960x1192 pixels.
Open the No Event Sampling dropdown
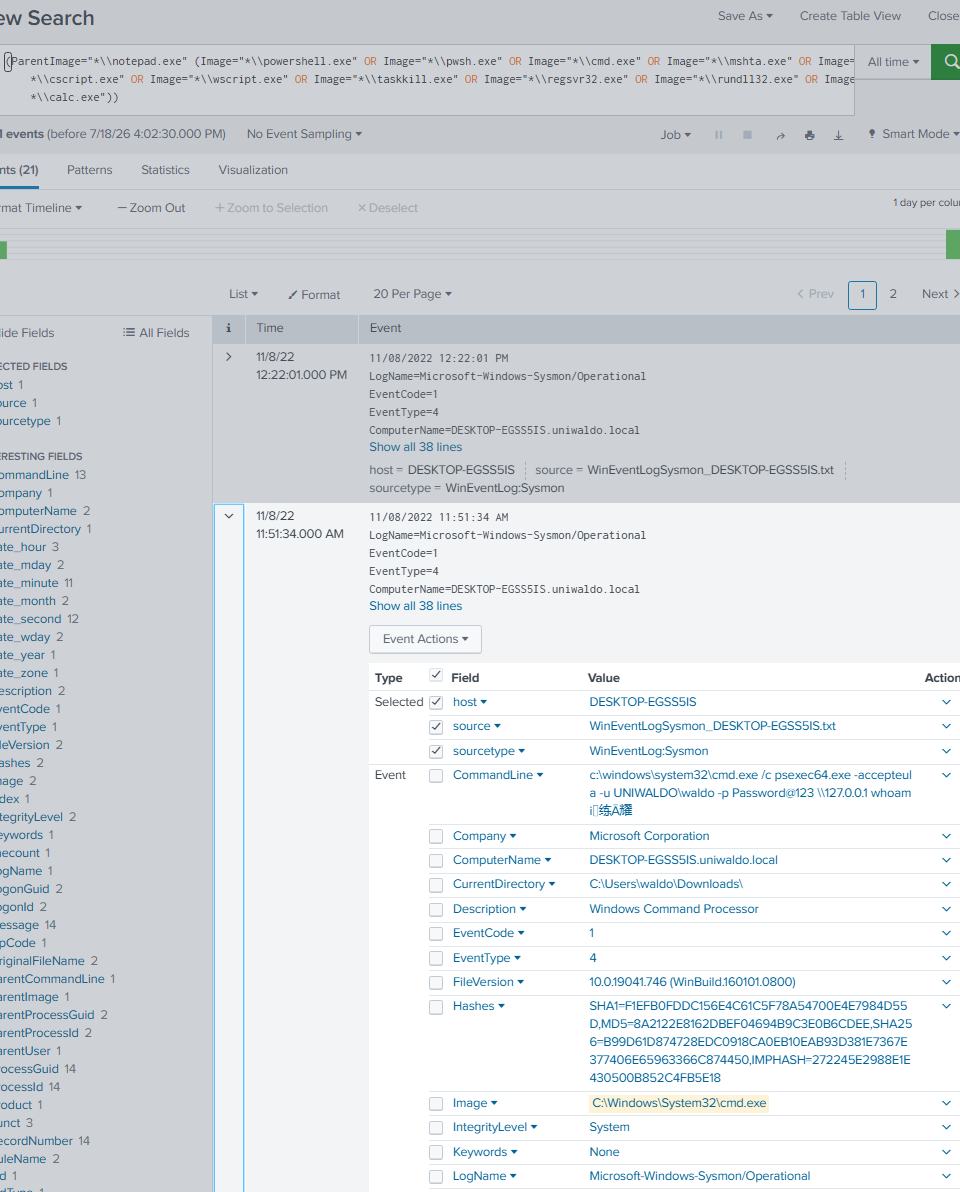pos(304,134)
